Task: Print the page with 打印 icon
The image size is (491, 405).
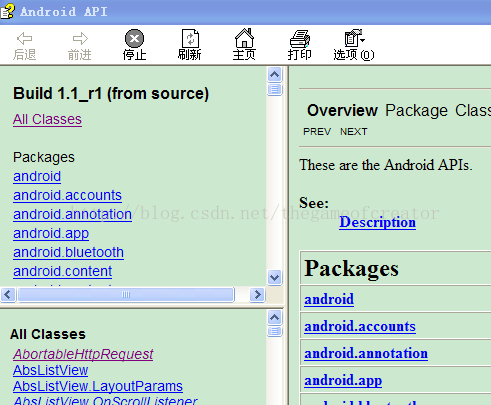Action: point(299,45)
